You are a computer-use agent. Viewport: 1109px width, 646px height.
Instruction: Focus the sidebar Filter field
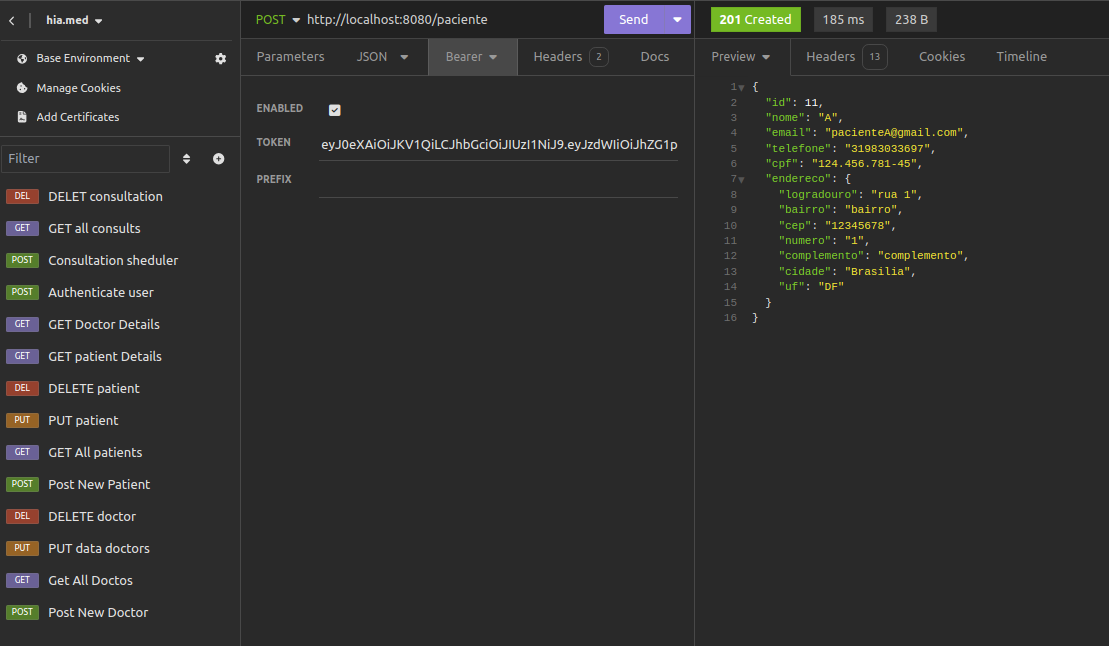[x=86, y=158]
